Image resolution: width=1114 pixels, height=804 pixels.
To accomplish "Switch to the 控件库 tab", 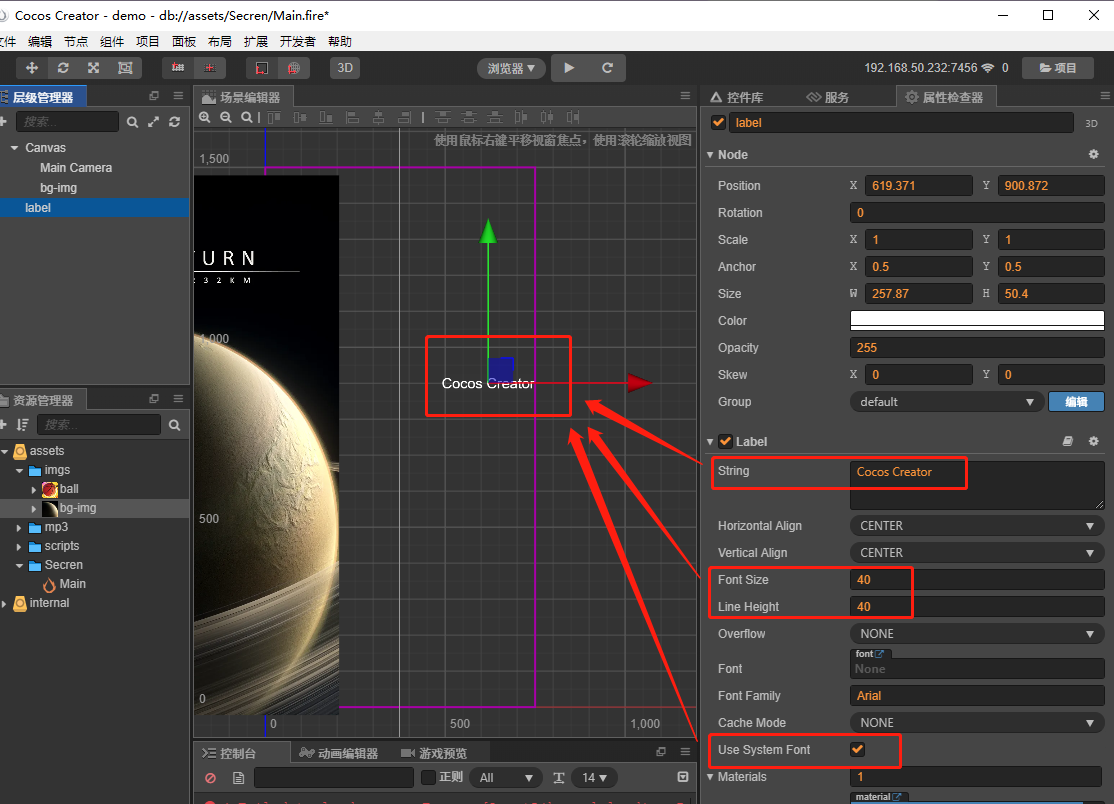I will [737, 97].
